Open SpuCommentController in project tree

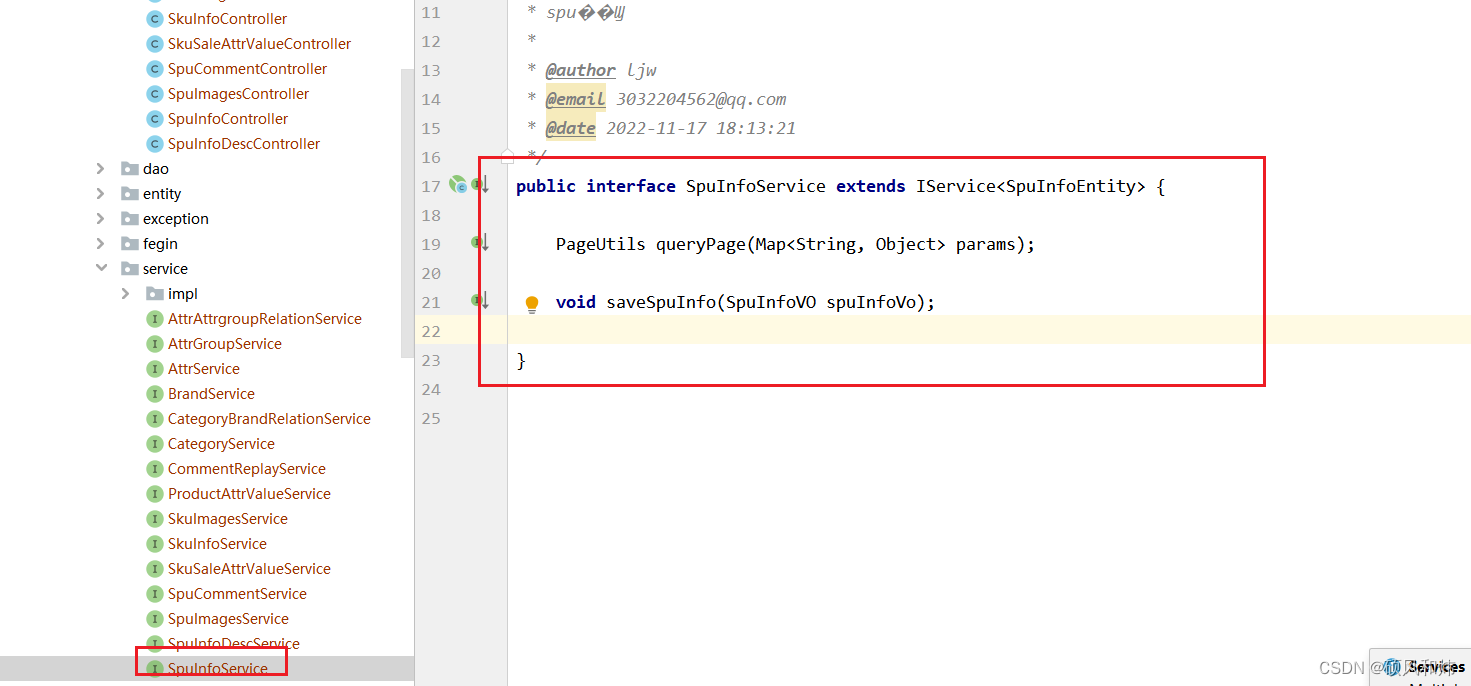[x=247, y=69]
